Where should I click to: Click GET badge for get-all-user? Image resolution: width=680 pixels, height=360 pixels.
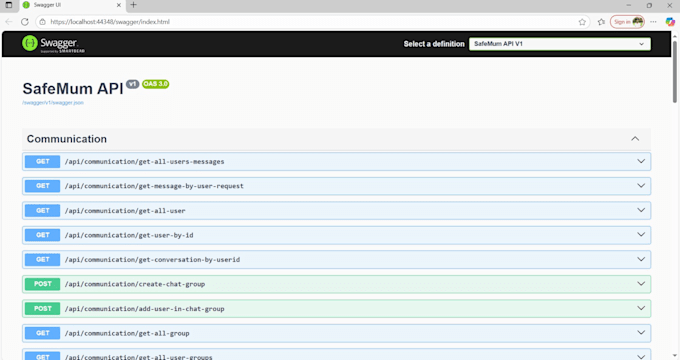(42, 210)
